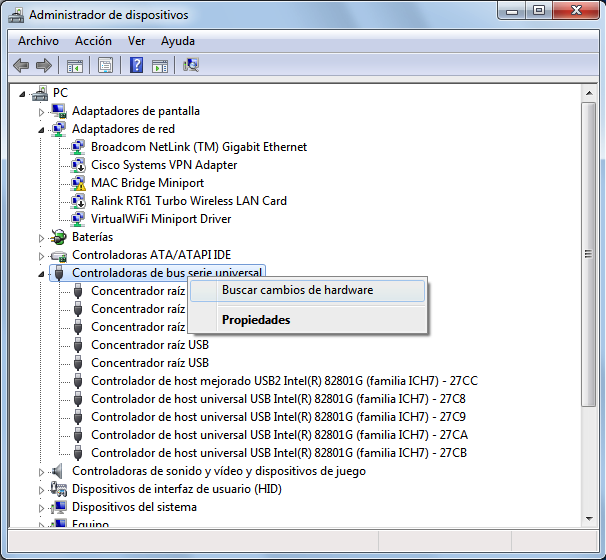Screen dimensions: 606x560
Task: Choose 'Buscar cambios de hardware' from context menu
Action: point(297,290)
